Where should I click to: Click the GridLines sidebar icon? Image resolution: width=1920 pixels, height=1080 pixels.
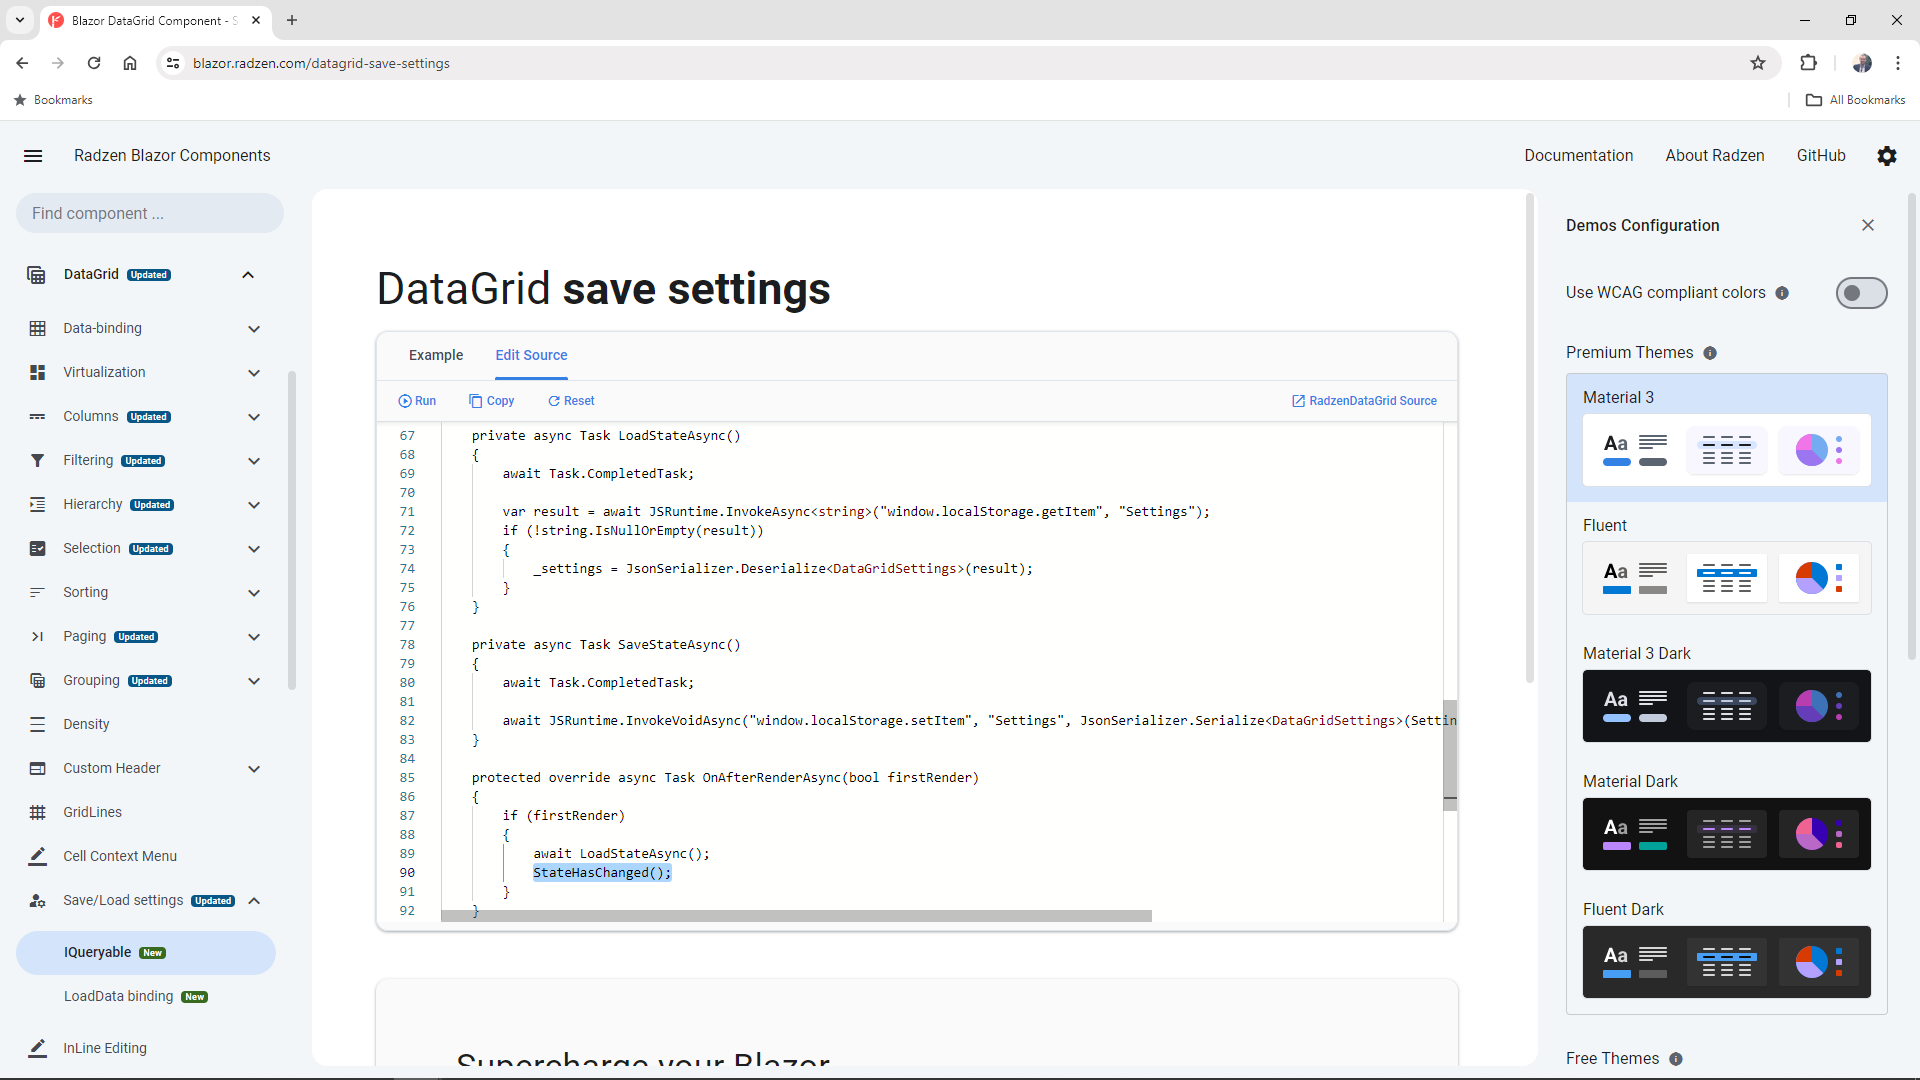click(37, 812)
